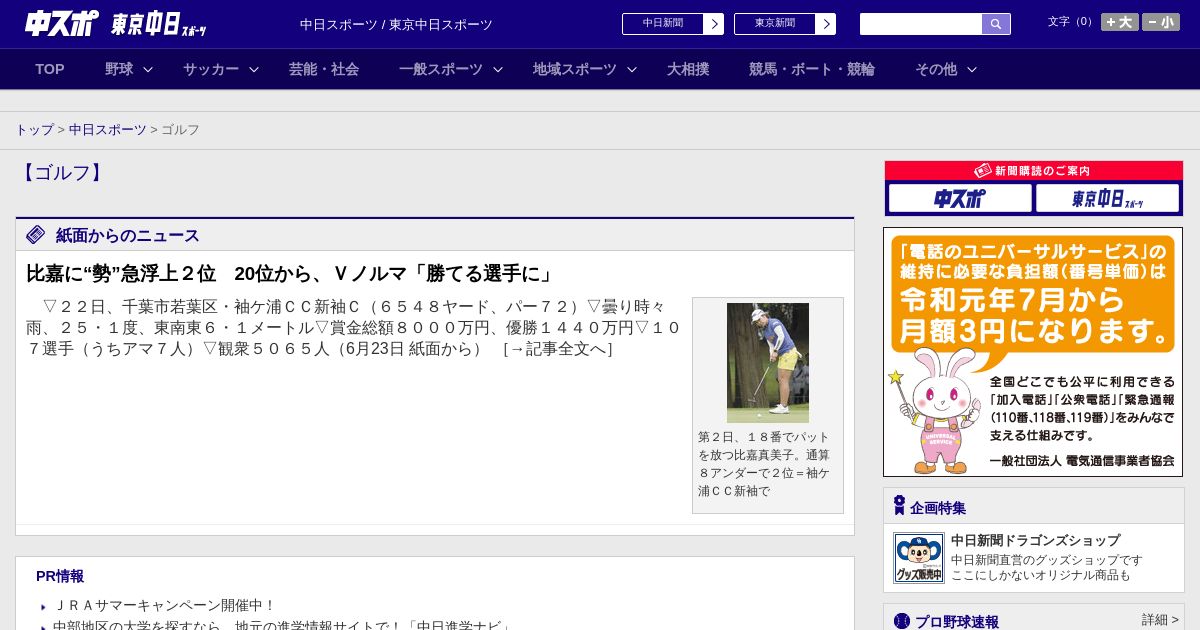Focus the site search input field
Viewport: 1200px width, 630px height.
point(921,24)
